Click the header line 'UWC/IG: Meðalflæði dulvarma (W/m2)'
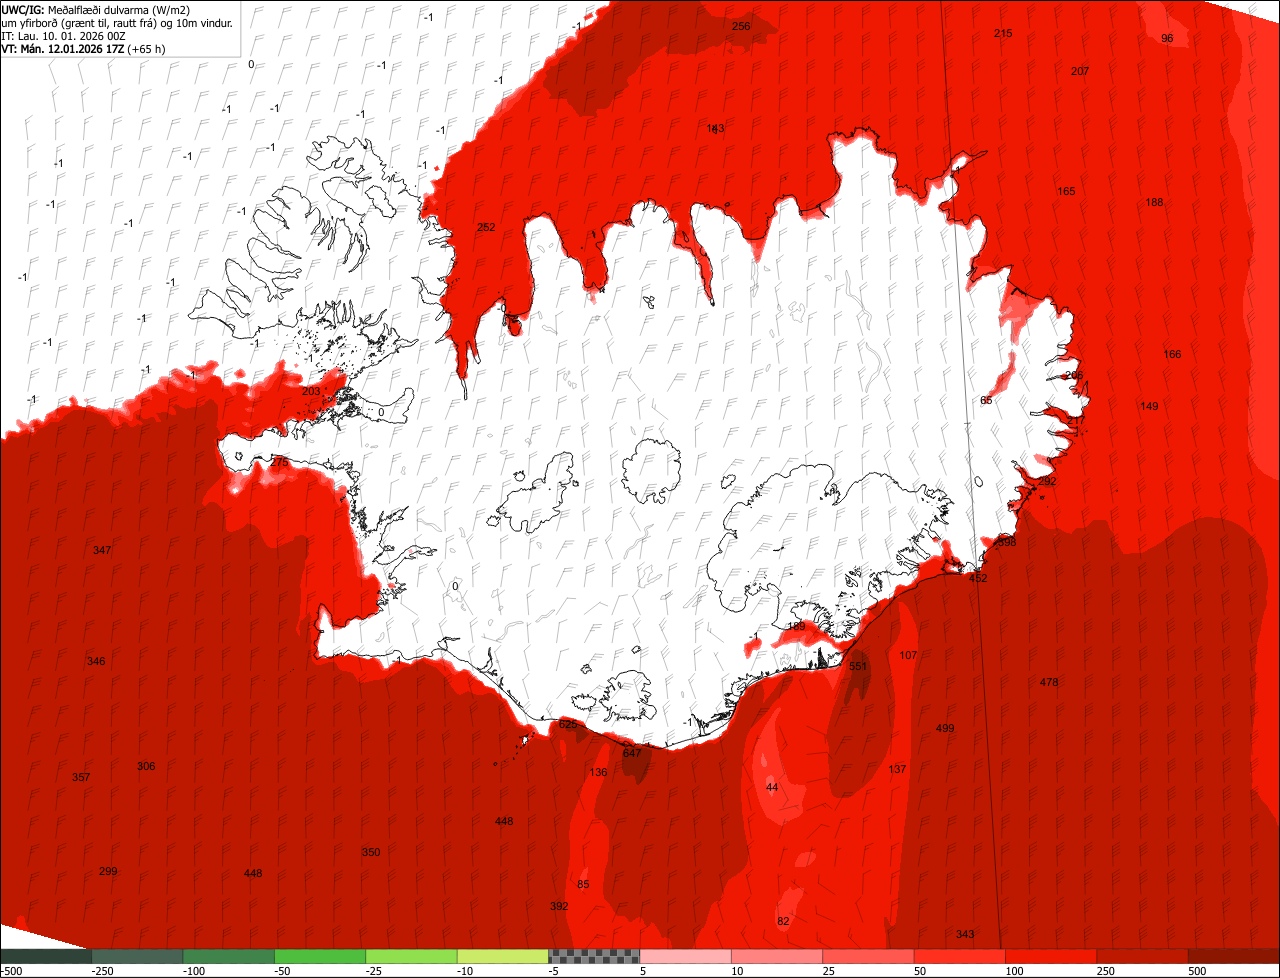This screenshot has height=978, width=1280. click(96, 9)
